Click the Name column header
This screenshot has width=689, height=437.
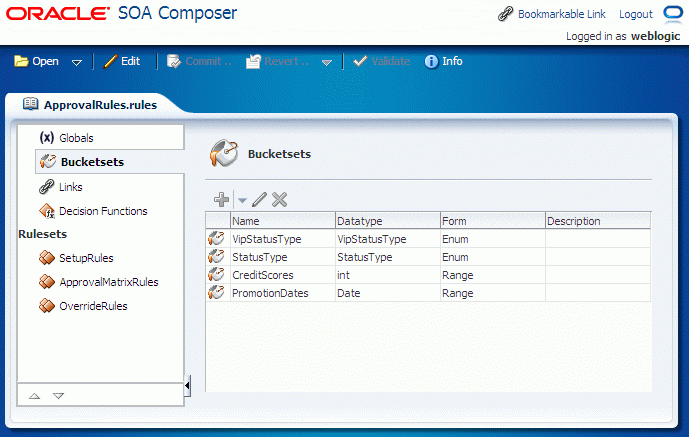click(x=283, y=221)
